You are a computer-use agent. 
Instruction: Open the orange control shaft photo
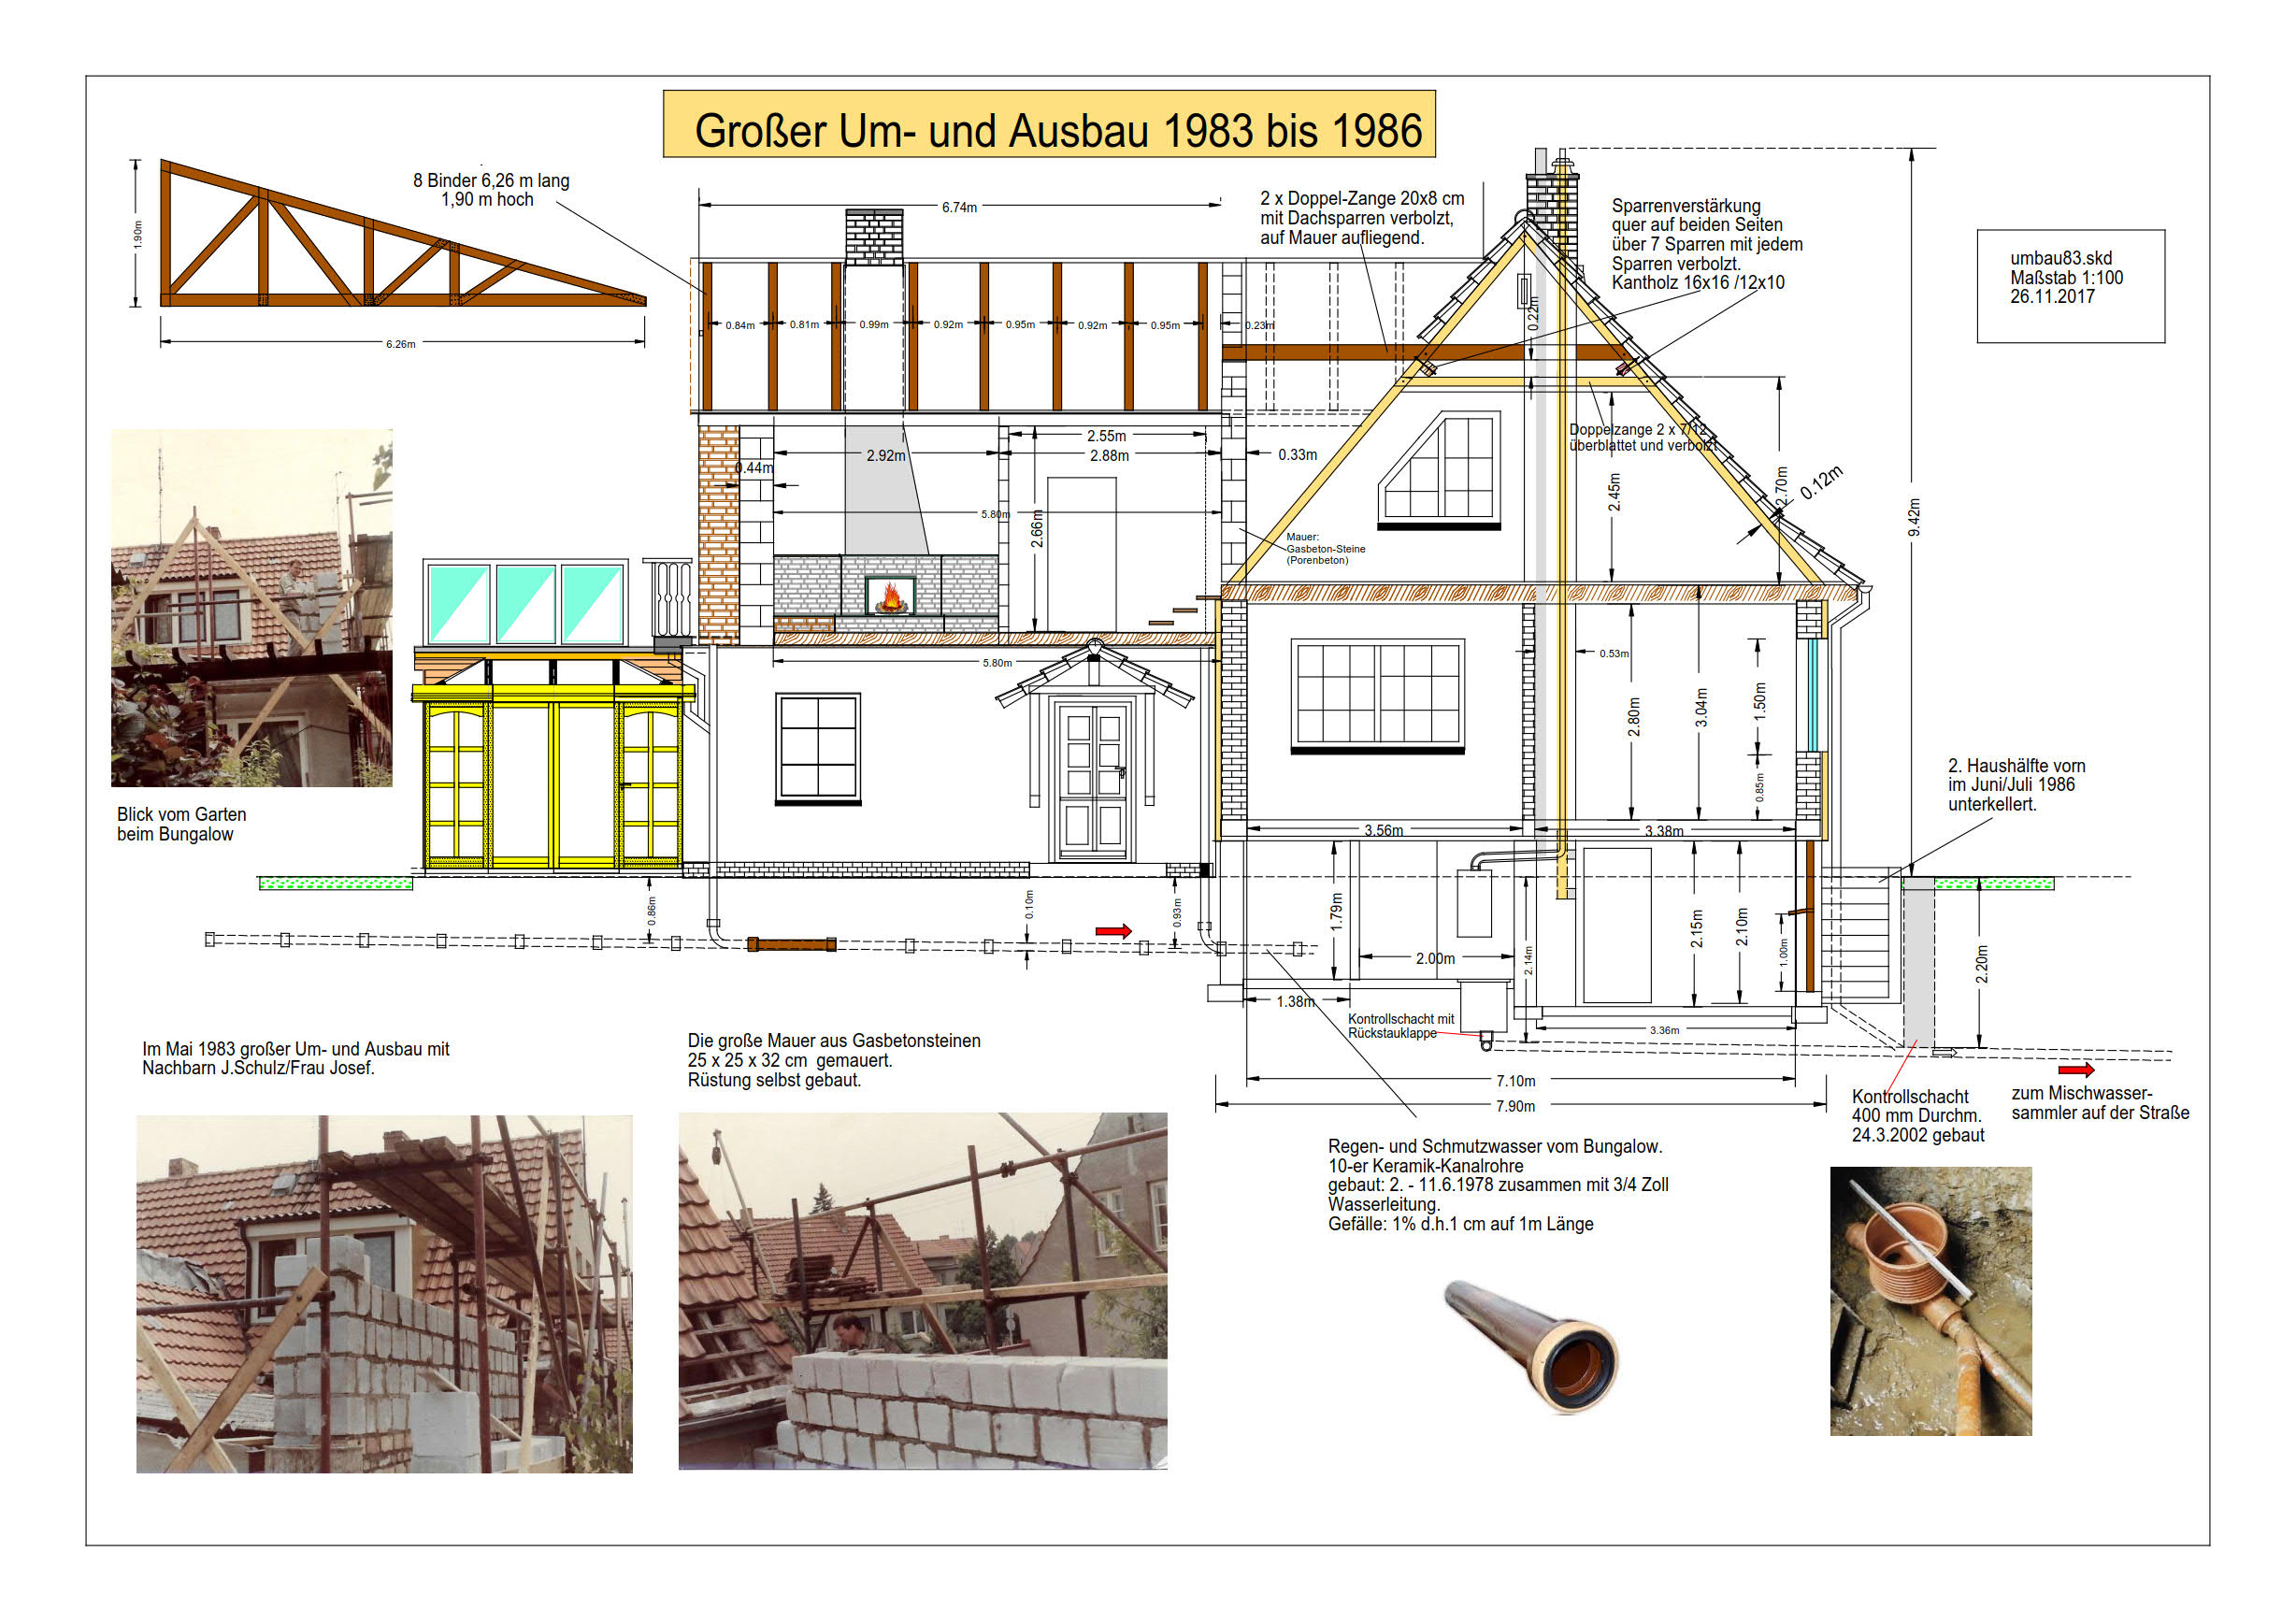1930,1301
